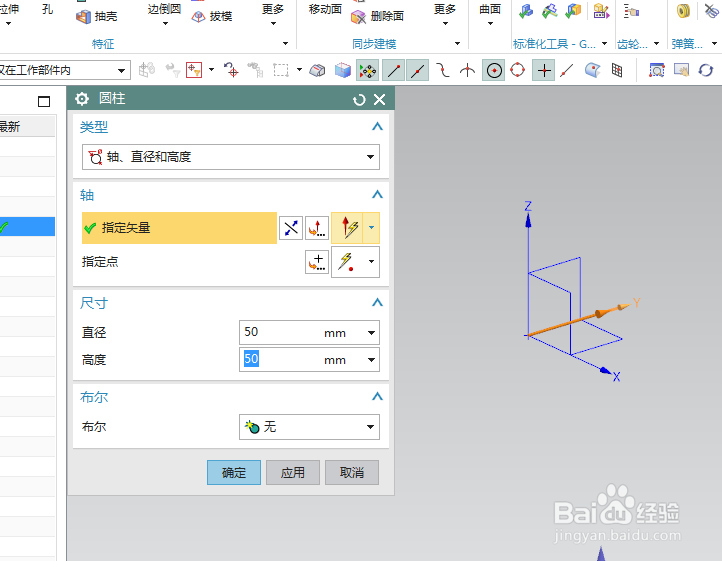Click the 取消 button

(352, 473)
